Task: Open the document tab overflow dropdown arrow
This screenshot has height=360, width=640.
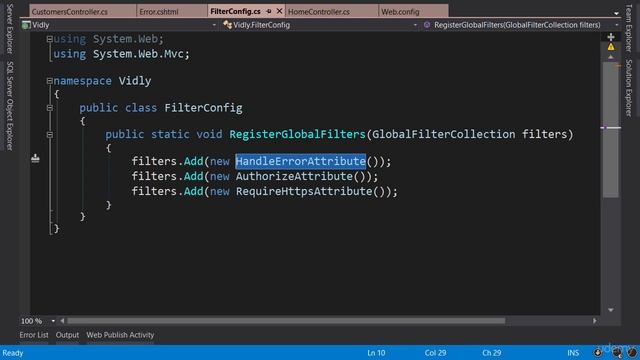Action: tap(616, 13)
